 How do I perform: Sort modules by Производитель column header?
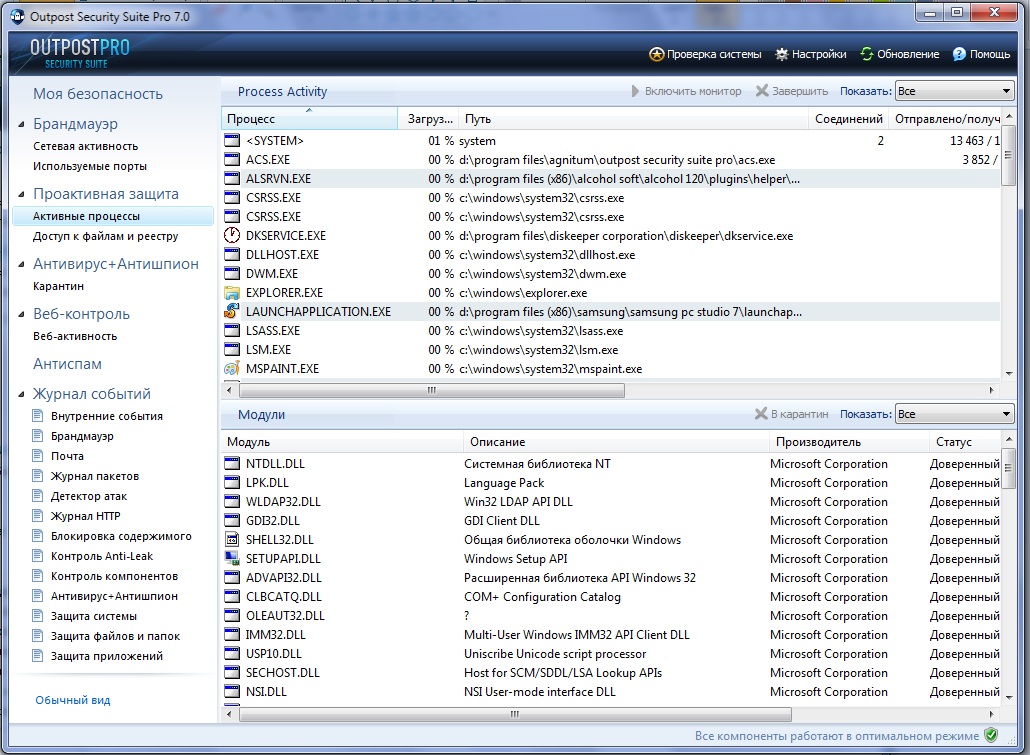click(847, 442)
